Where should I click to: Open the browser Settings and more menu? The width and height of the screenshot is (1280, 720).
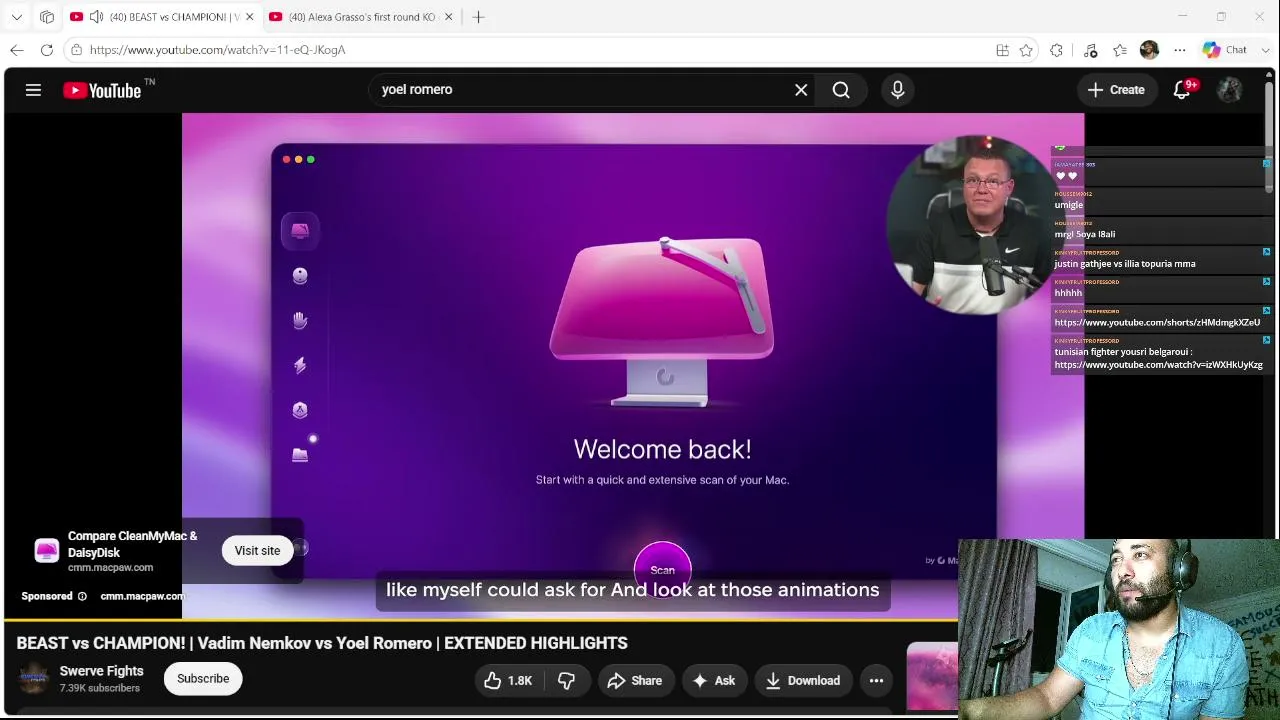coord(1180,50)
